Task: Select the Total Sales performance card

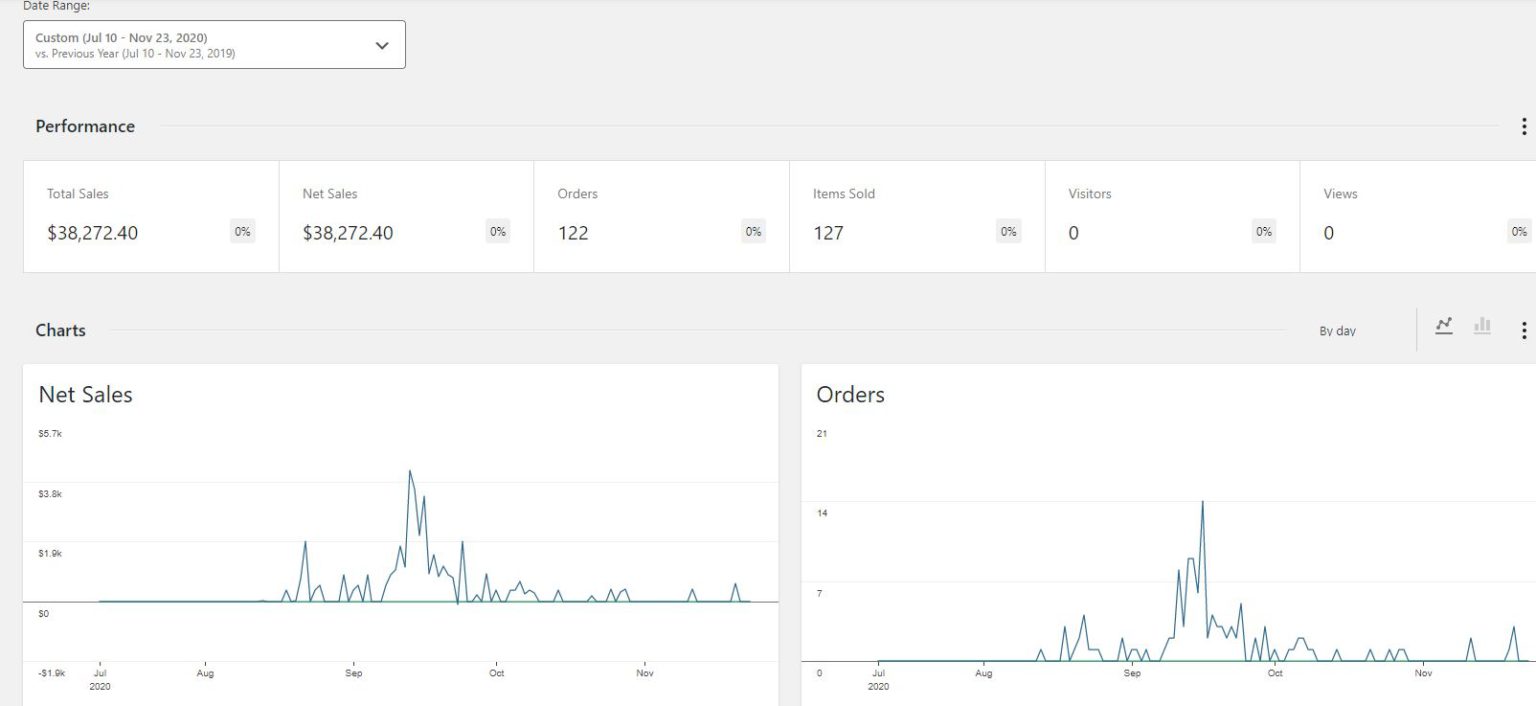Action: (x=151, y=216)
